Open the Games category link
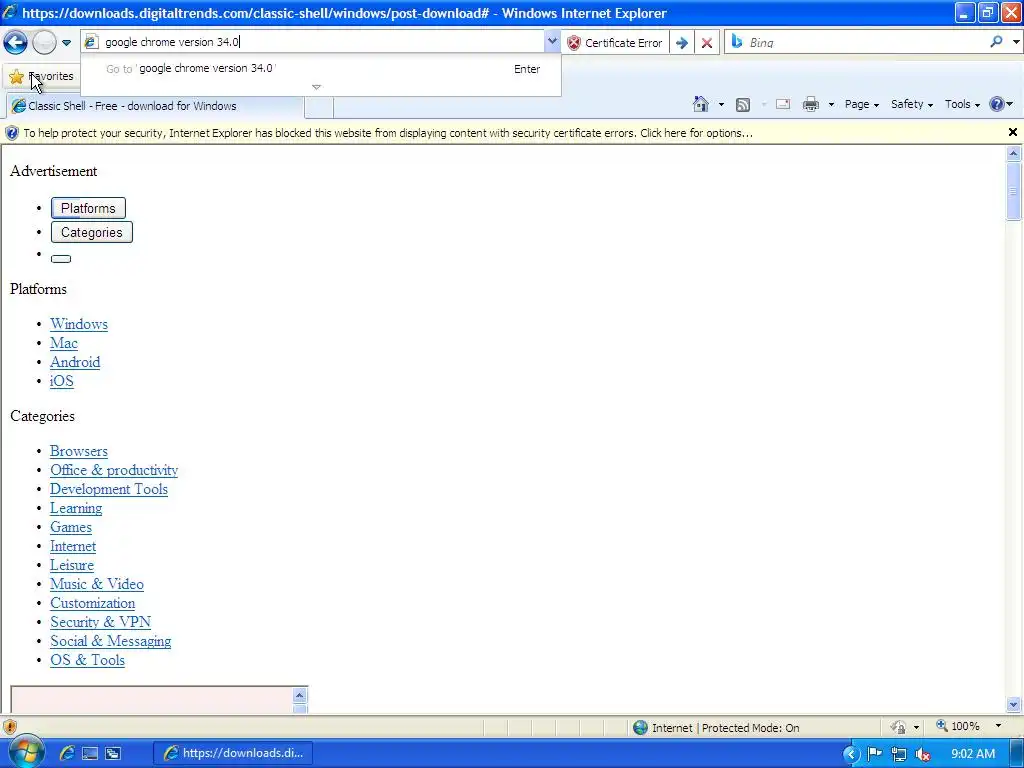1024x768 pixels. (x=71, y=527)
